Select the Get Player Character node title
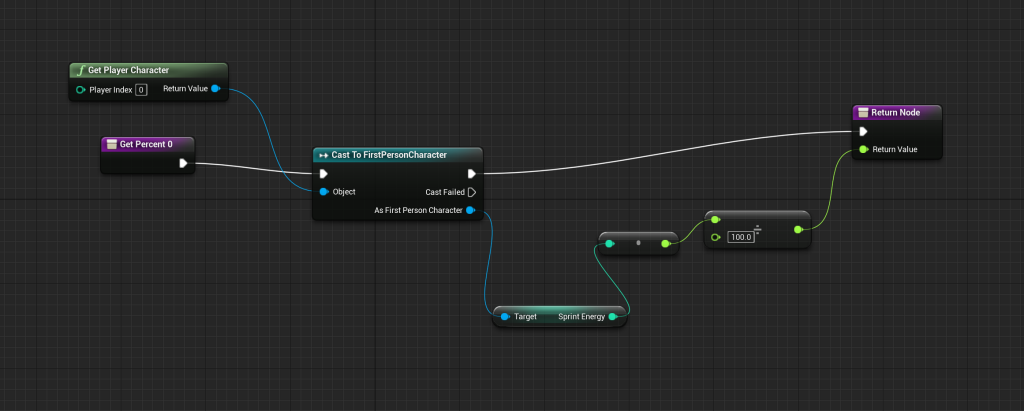Viewport: 1024px width, 411px height. point(129,71)
